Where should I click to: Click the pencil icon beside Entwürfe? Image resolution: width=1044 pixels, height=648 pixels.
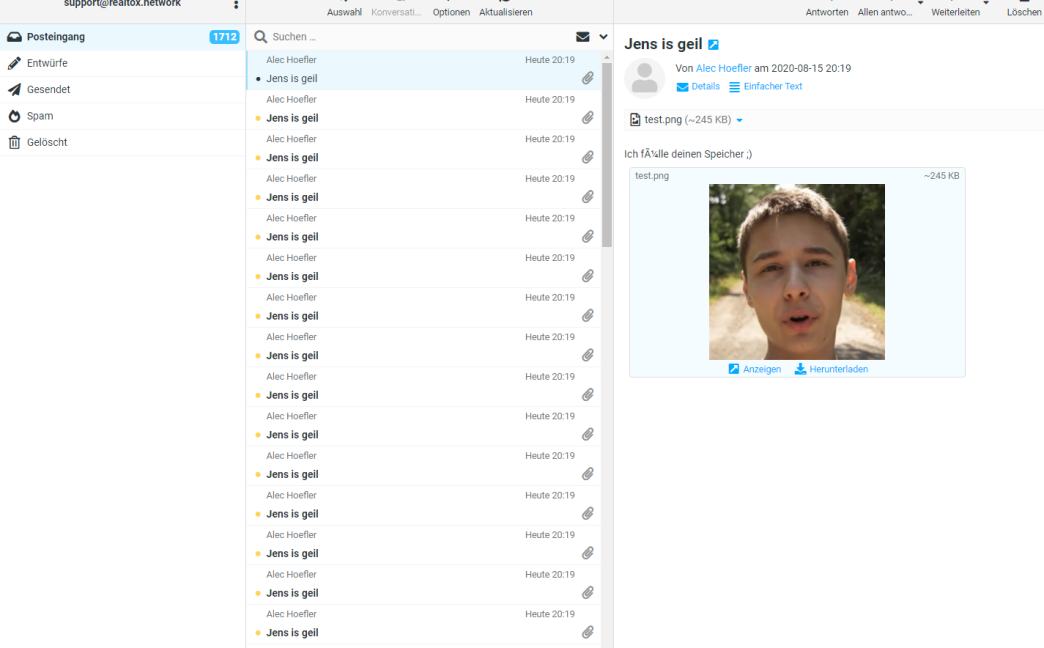click(x=14, y=63)
